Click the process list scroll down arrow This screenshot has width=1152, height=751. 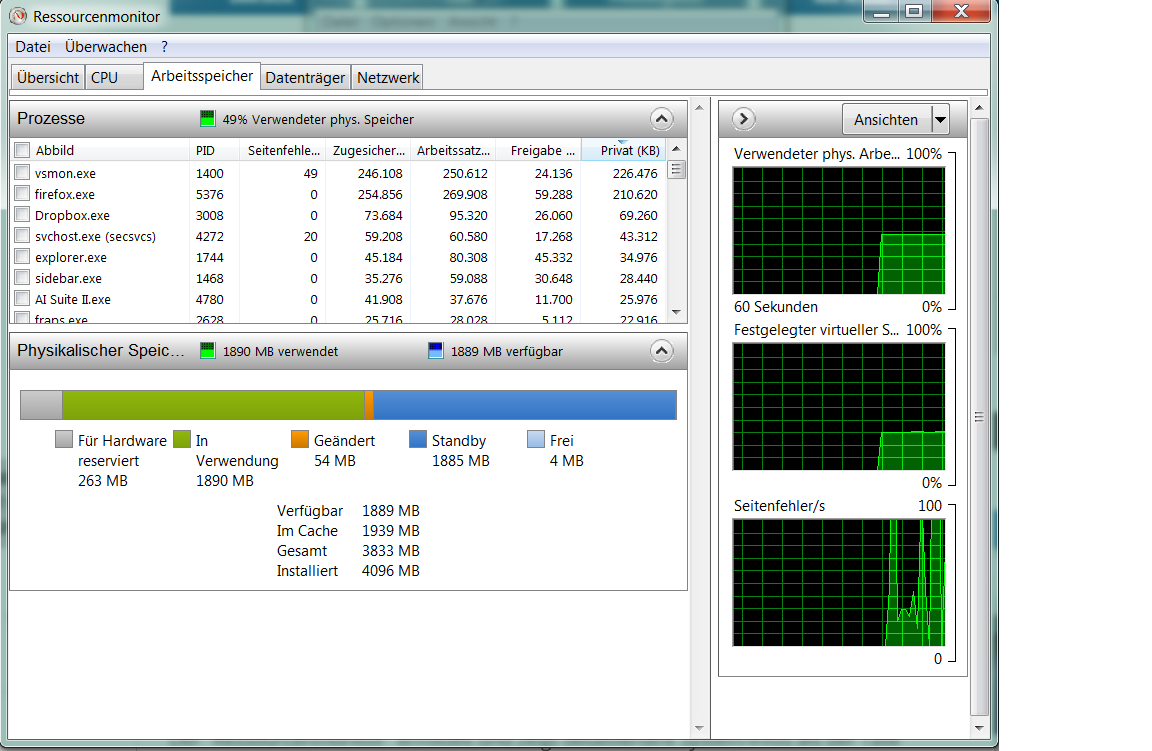coord(676,312)
